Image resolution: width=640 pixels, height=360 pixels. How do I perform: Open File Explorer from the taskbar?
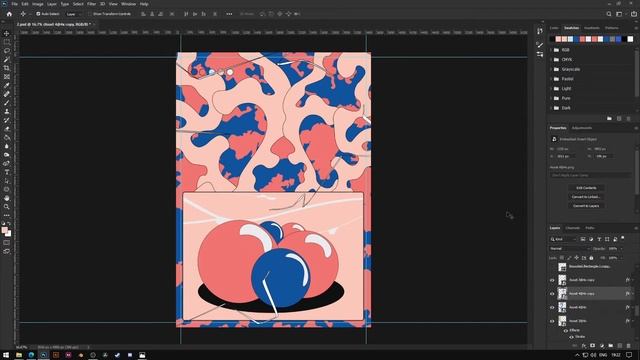(x=19, y=355)
